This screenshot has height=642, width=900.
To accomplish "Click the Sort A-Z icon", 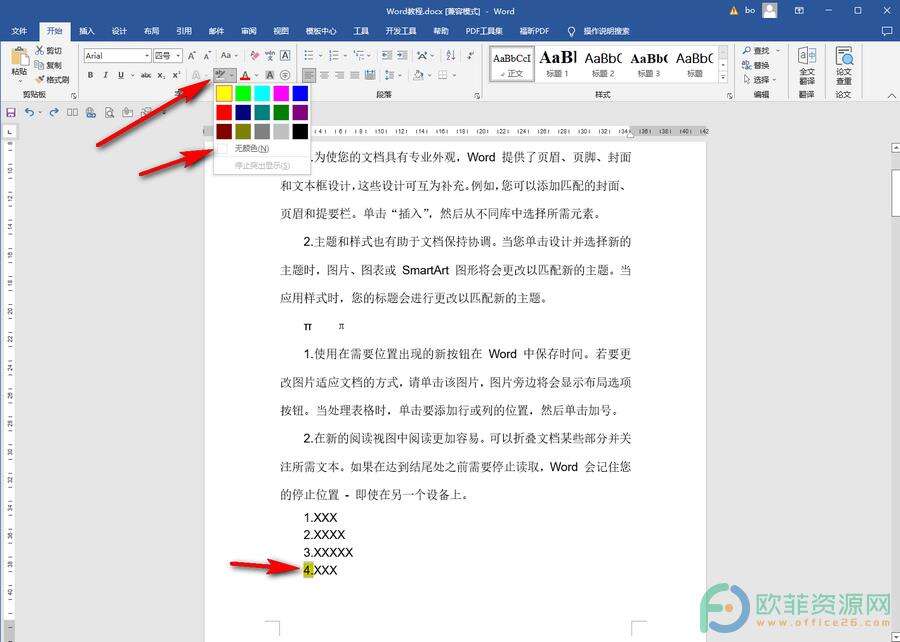I will (451, 56).
